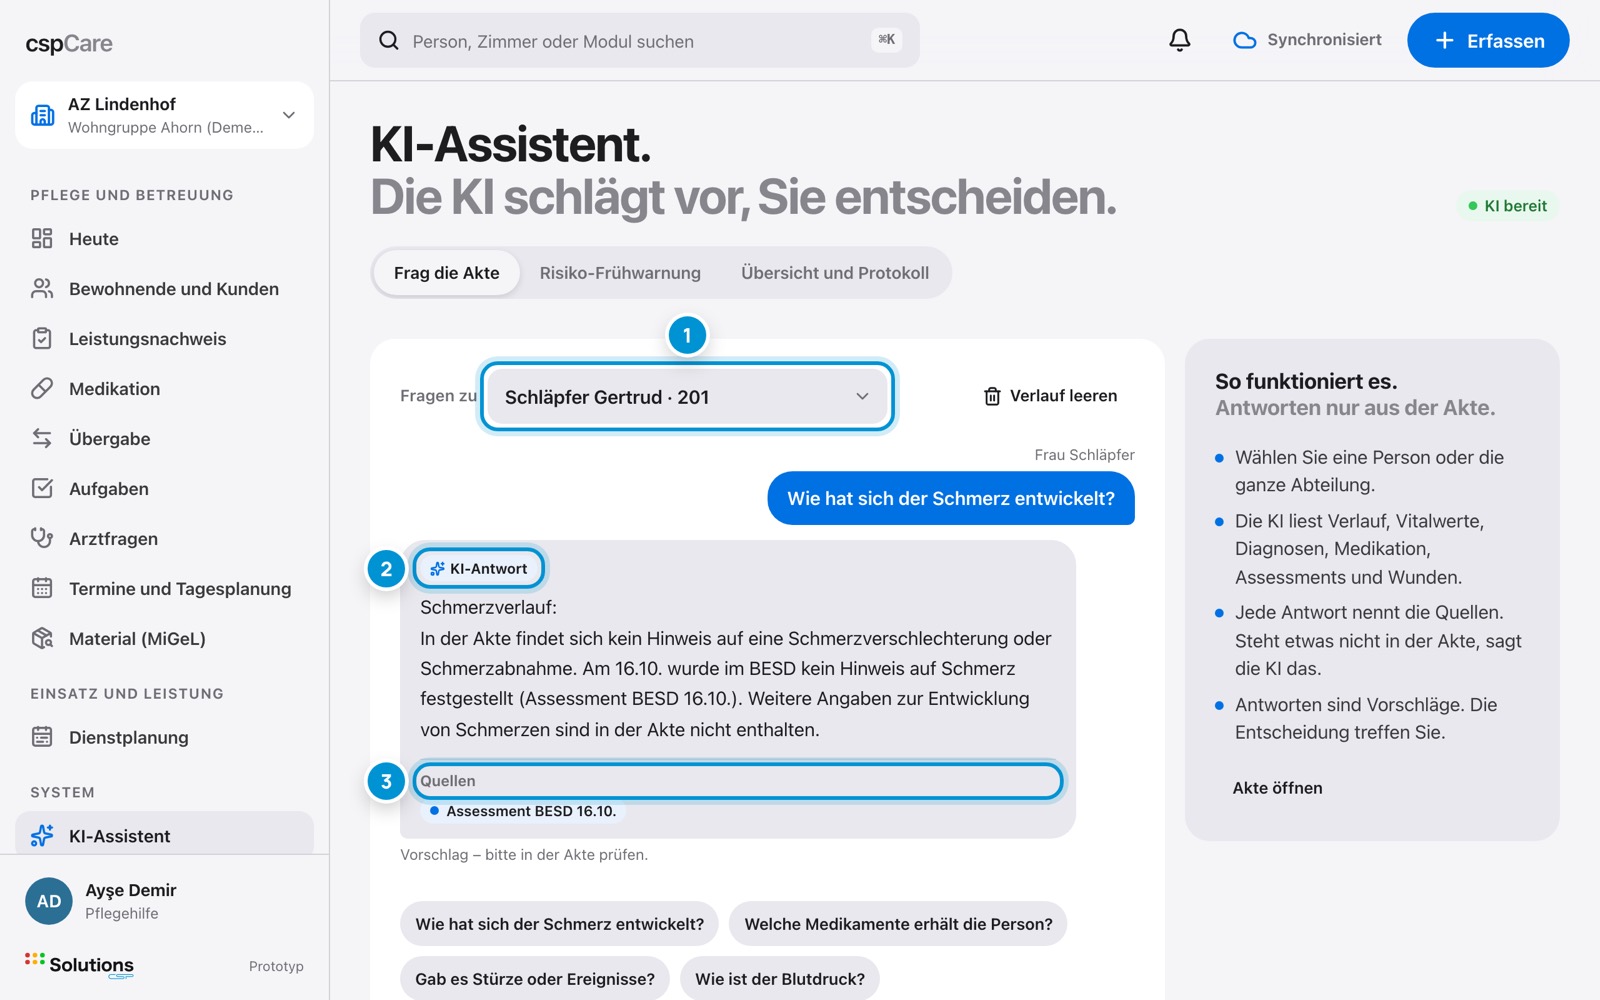The height and width of the screenshot is (1000, 1600).
Task: Open Übergabe page
Action: (165, 438)
